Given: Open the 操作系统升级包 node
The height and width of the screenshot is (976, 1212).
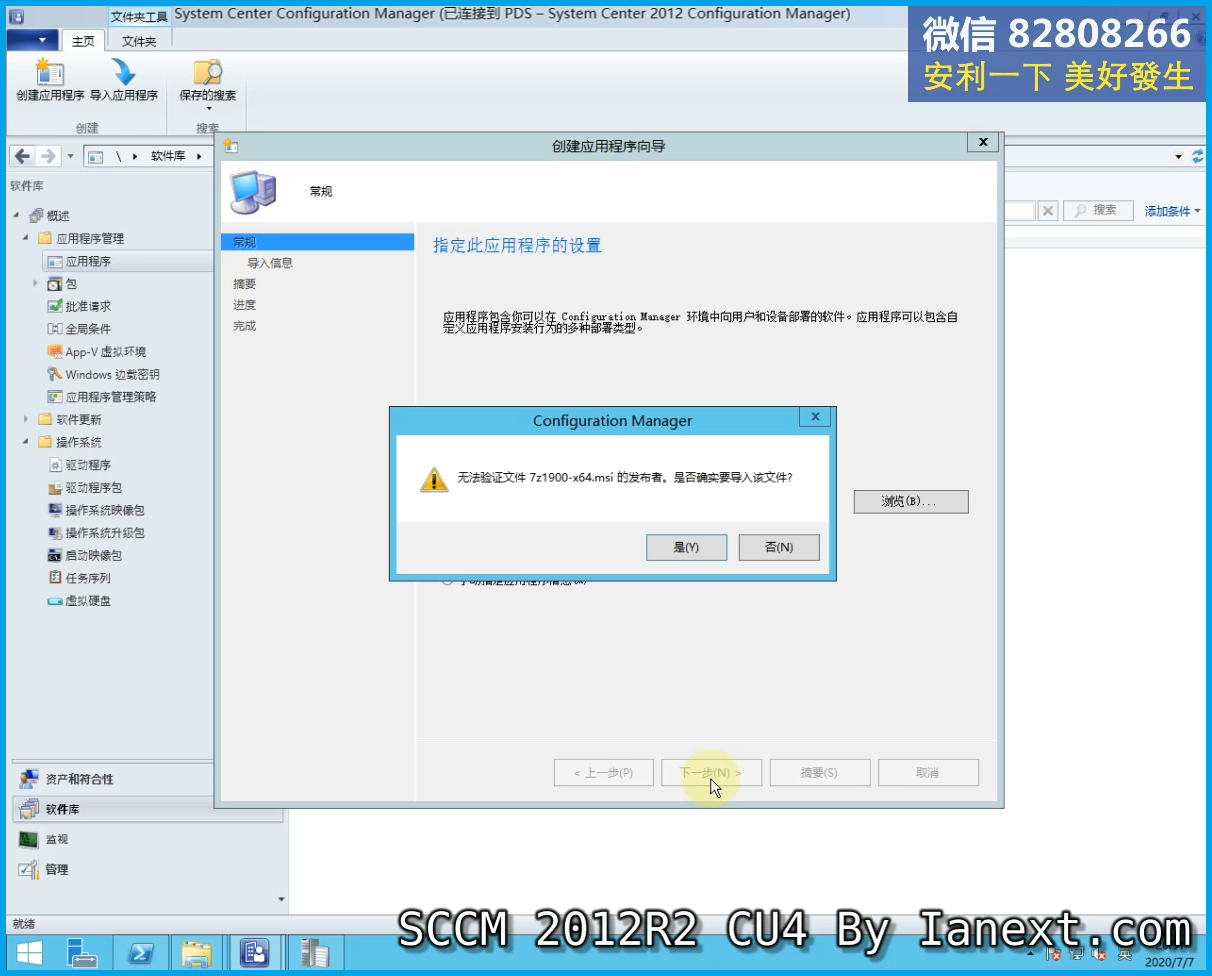Looking at the screenshot, I should [x=105, y=533].
